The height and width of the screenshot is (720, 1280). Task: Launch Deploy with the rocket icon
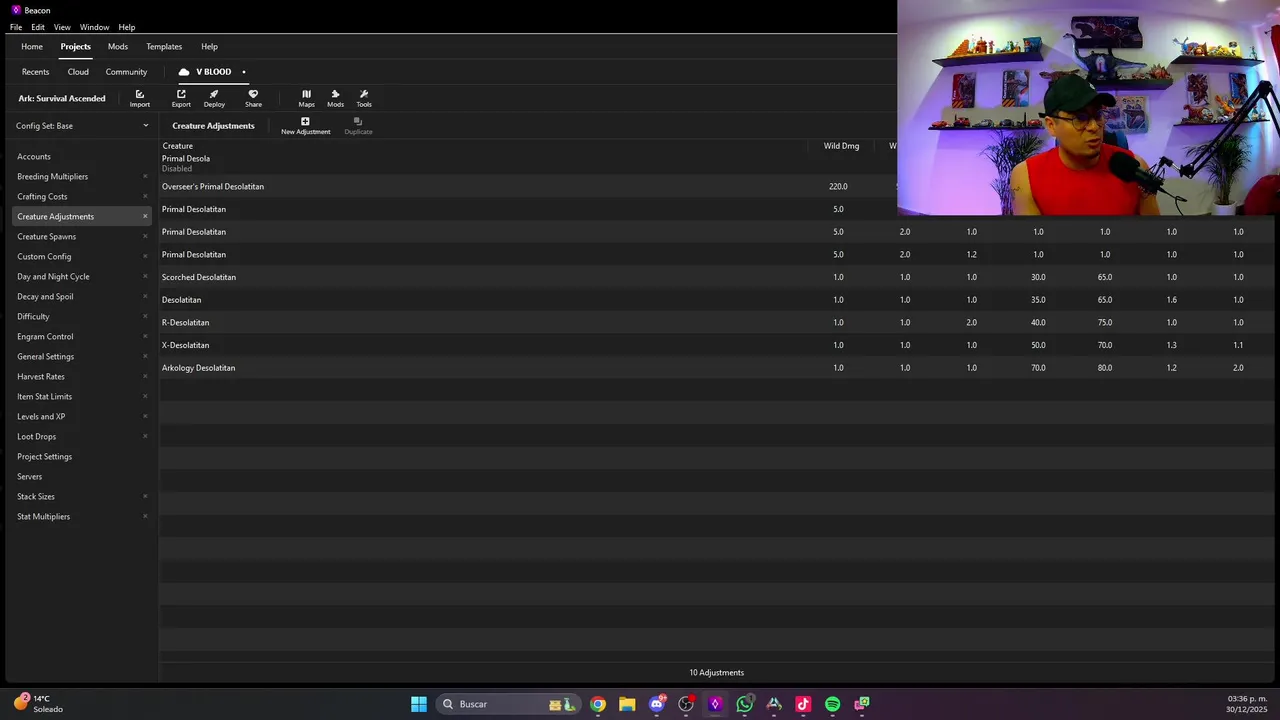click(x=214, y=98)
